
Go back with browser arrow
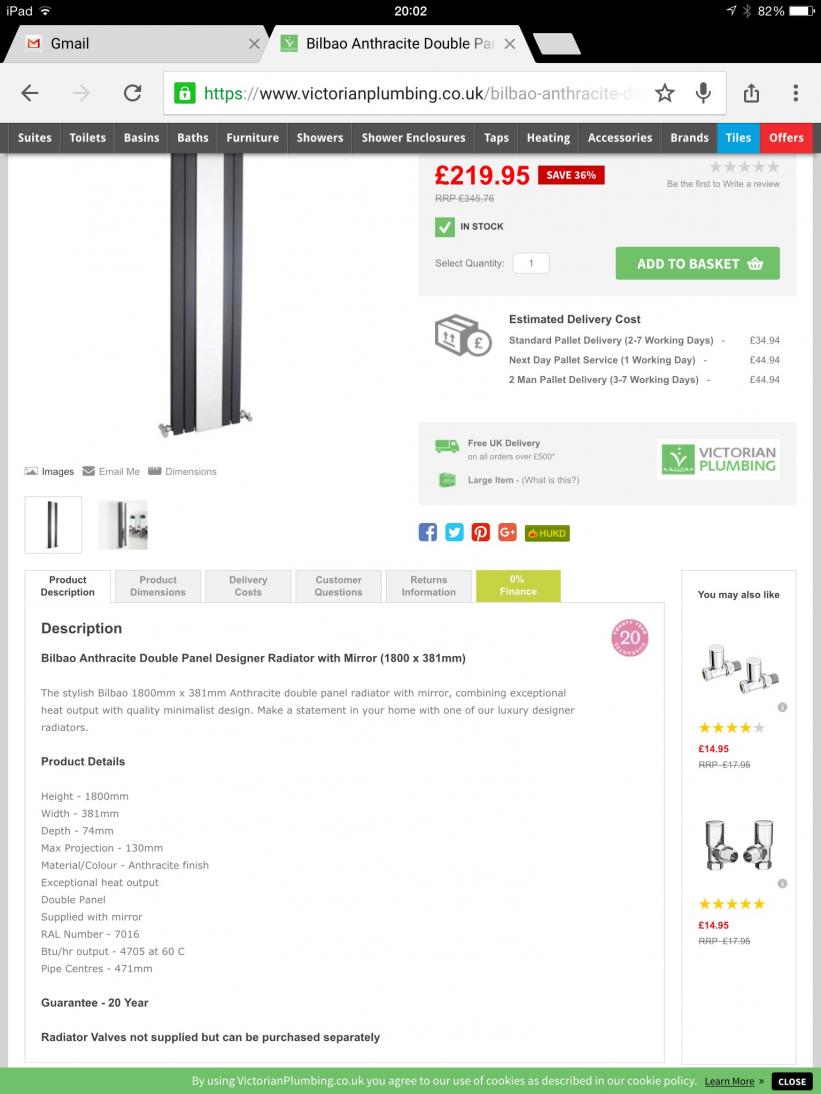coord(29,93)
